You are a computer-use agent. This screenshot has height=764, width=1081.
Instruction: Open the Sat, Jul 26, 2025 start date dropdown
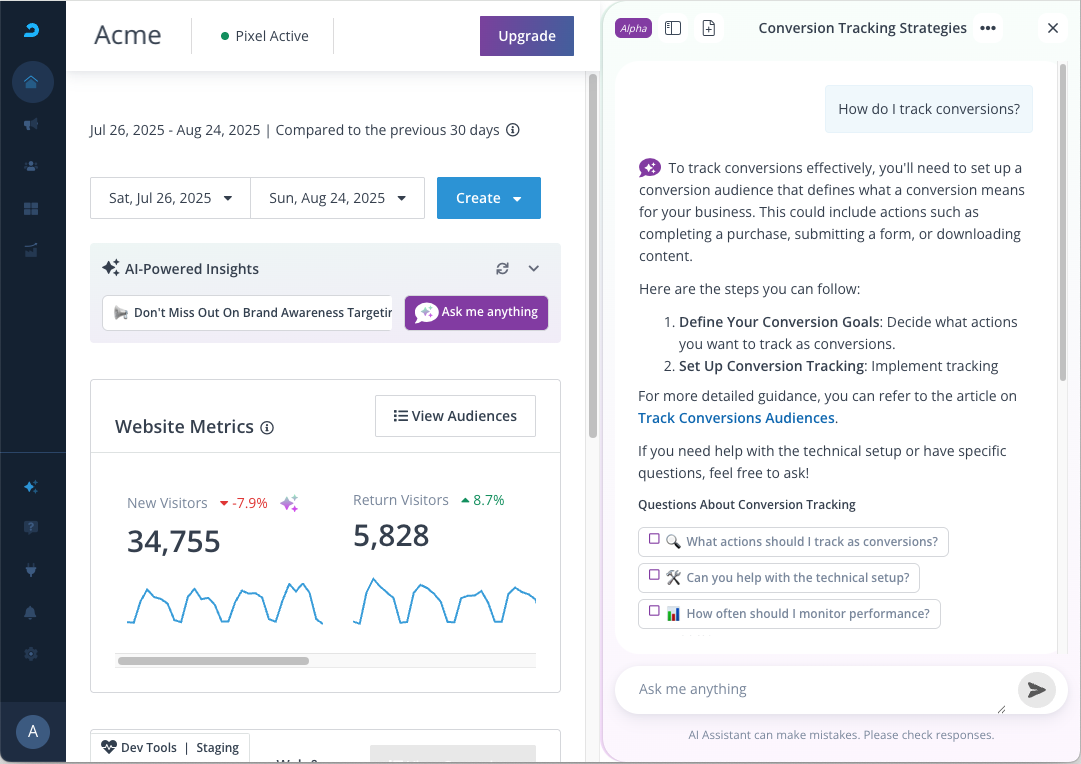(x=170, y=198)
